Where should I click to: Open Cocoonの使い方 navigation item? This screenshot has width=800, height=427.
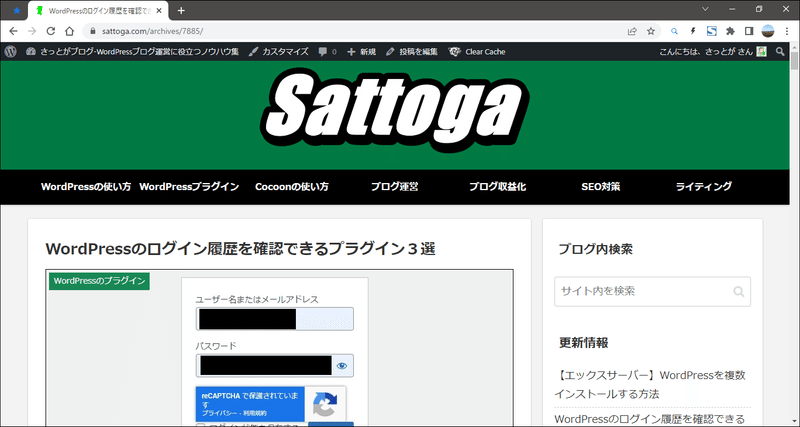292,187
